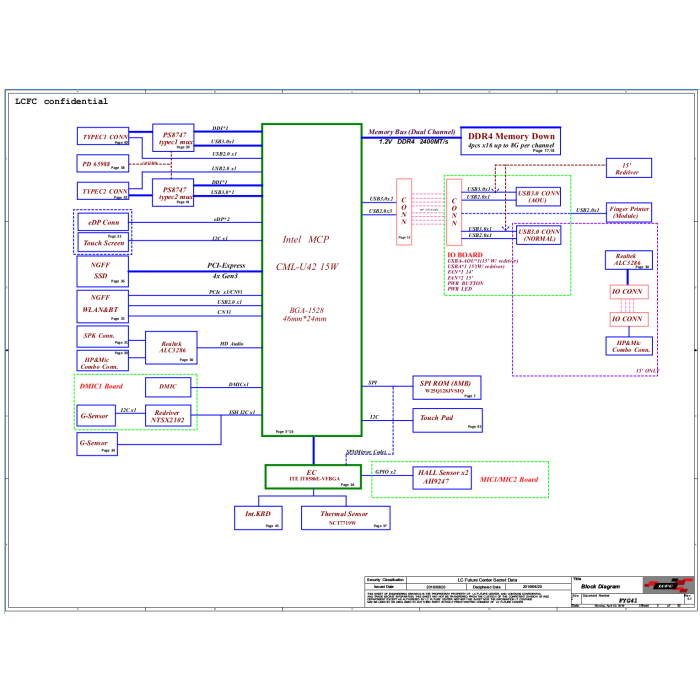This screenshot has height=700, width=700.
Task: Select the Touch Pad block
Action: point(447,420)
